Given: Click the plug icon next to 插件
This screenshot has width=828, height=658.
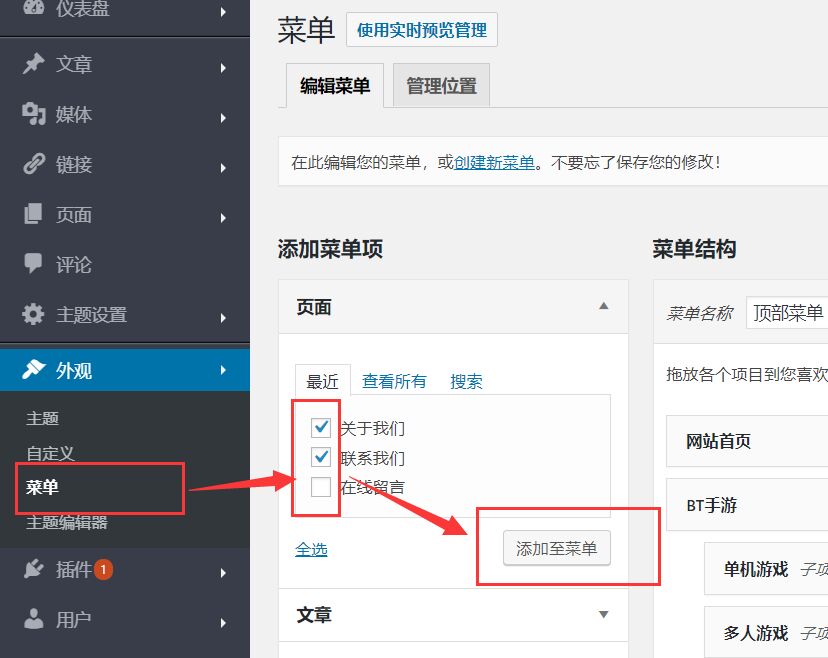Looking at the screenshot, I should click(x=33, y=569).
